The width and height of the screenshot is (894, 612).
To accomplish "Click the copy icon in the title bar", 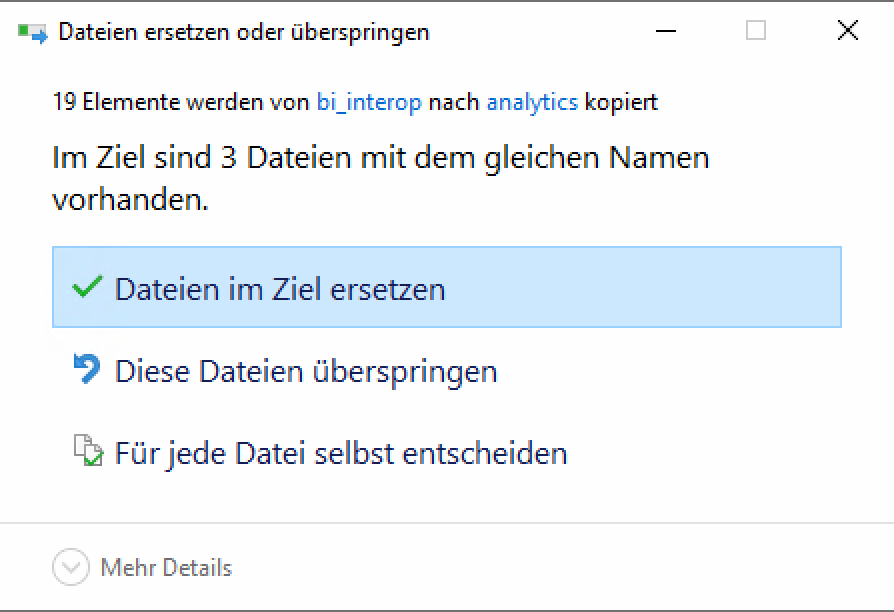I will pyautogui.click(x=33, y=32).
